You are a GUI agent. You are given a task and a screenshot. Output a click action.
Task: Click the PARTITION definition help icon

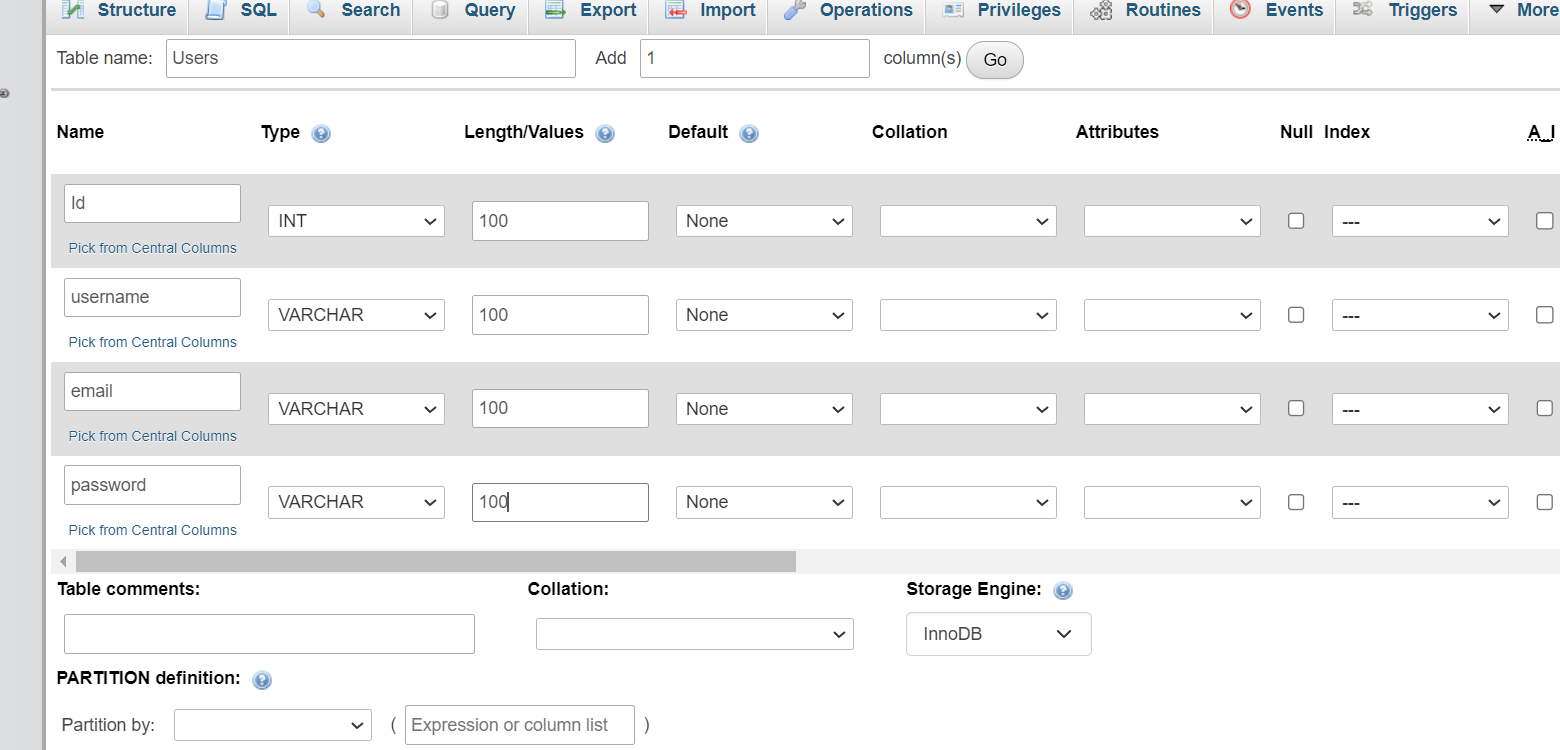[x=262, y=680]
